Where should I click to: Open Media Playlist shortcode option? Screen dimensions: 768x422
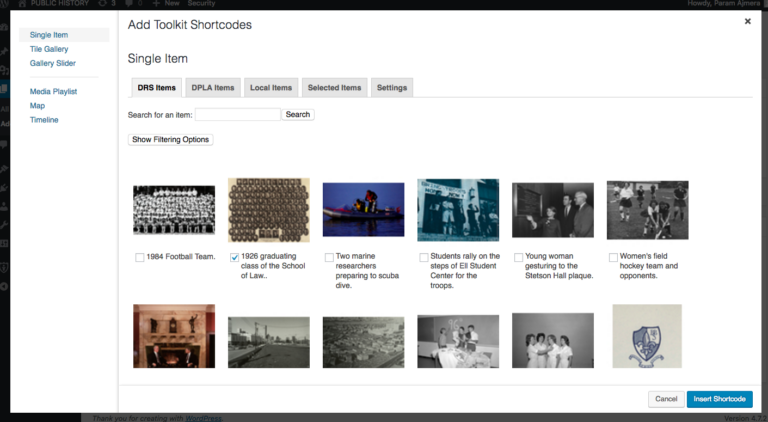53,92
